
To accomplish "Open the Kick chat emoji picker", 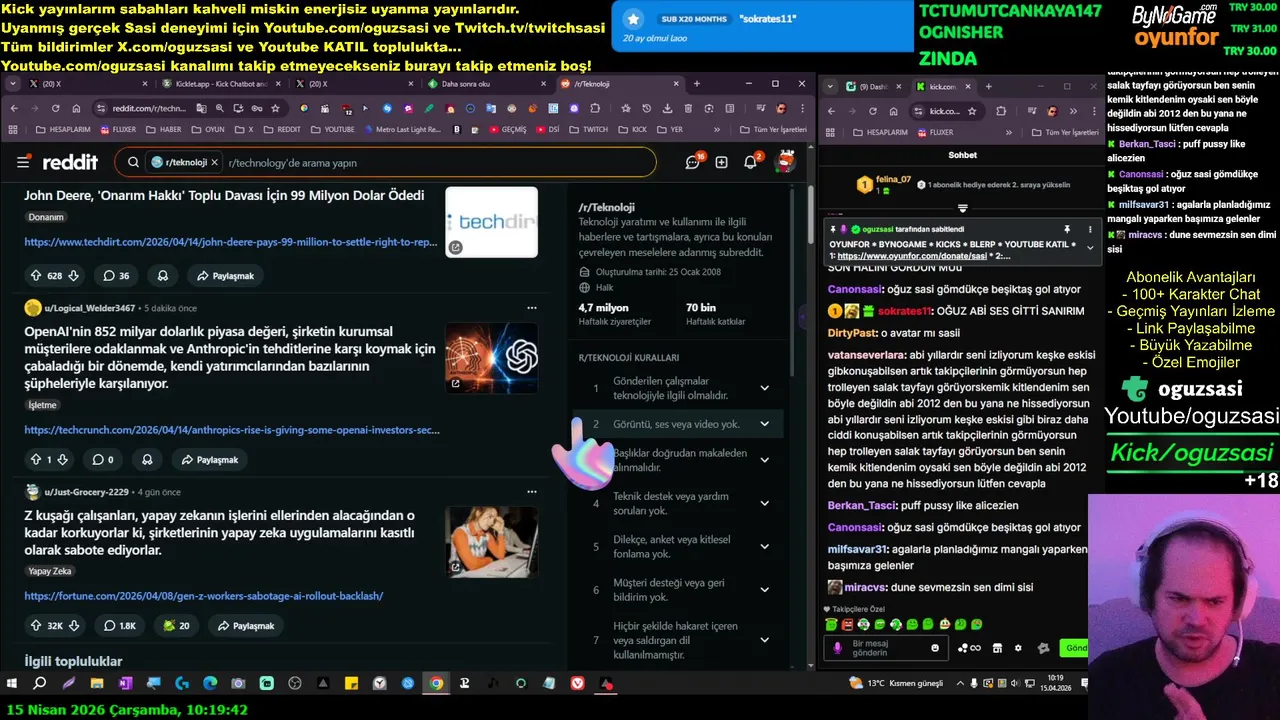I will pyautogui.click(x=935, y=648).
